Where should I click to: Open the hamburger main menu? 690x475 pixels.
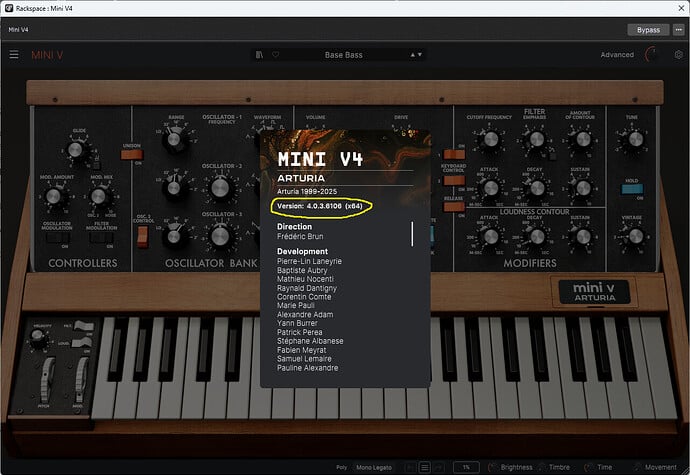[x=14, y=55]
